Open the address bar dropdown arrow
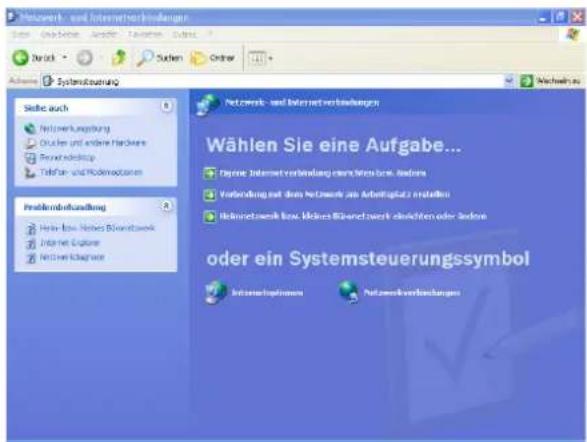 coord(509,80)
